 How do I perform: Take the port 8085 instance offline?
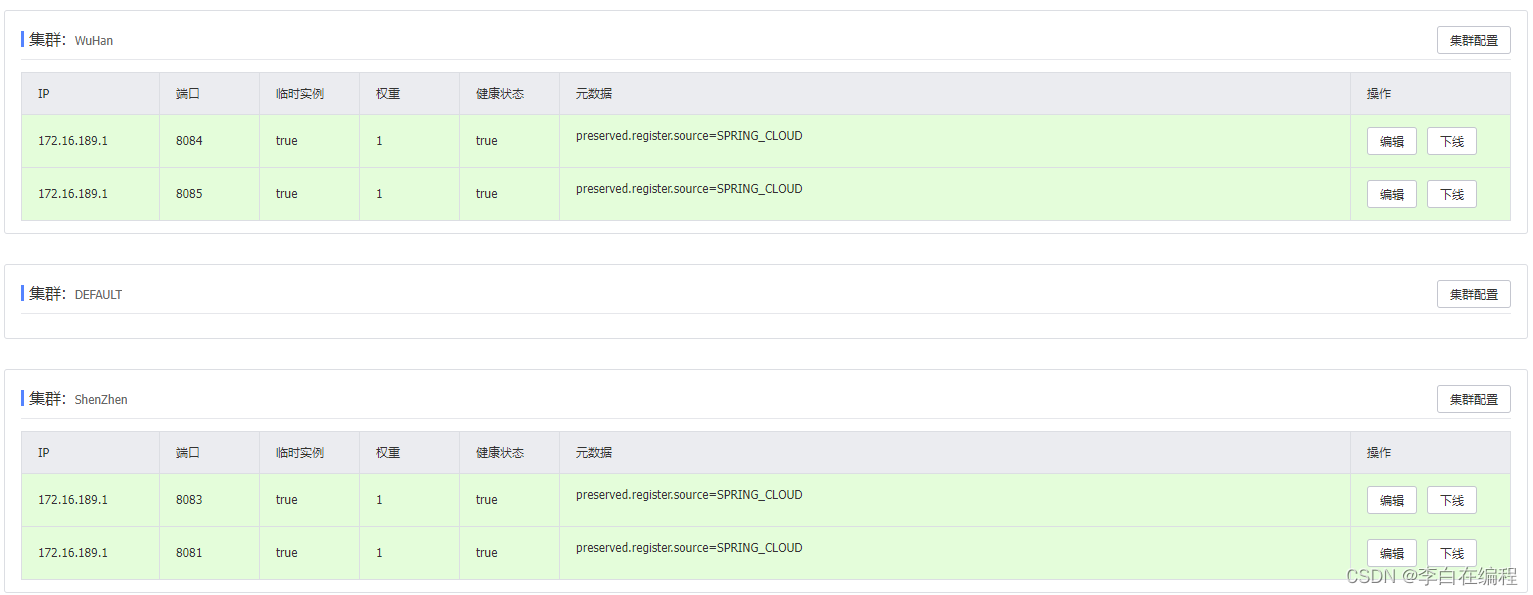[x=1451, y=194]
